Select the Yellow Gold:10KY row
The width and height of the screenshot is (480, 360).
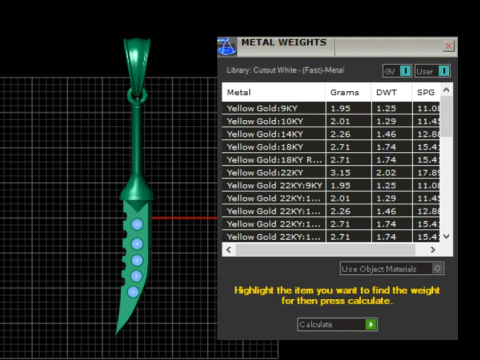pyautogui.click(x=331, y=121)
